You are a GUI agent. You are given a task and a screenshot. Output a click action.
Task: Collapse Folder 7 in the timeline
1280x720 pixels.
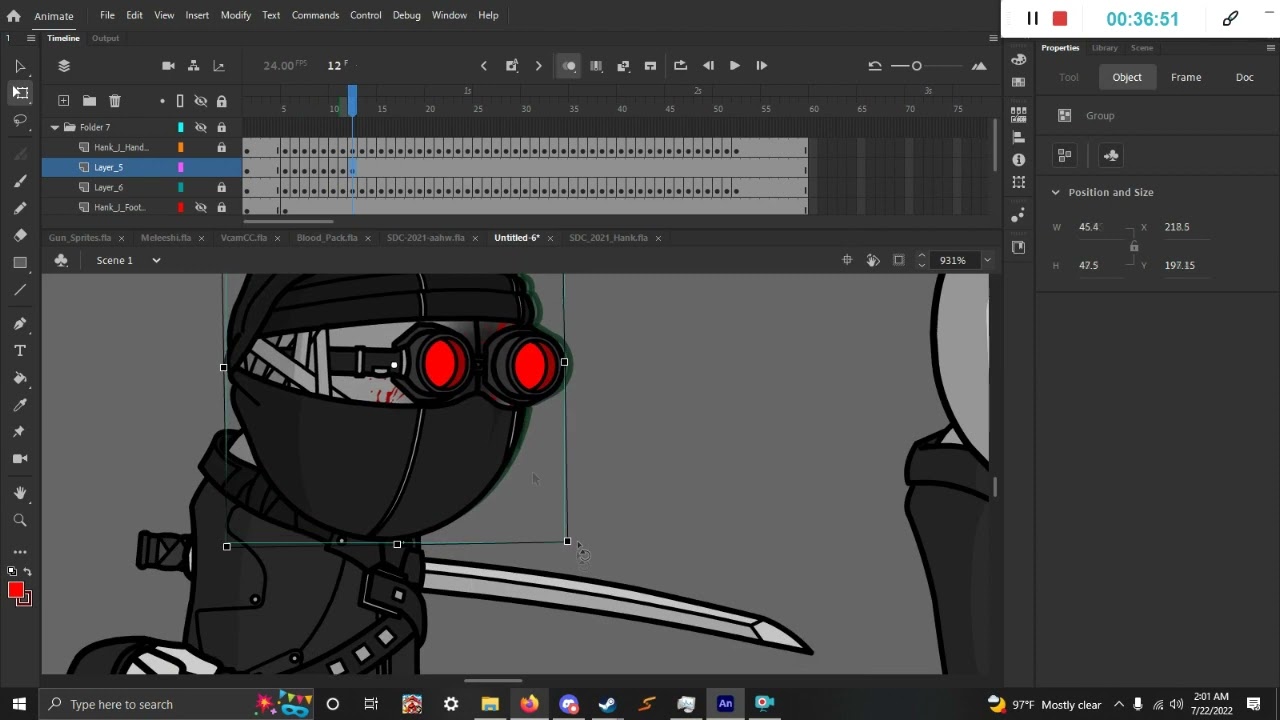click(x=55, y=127)
